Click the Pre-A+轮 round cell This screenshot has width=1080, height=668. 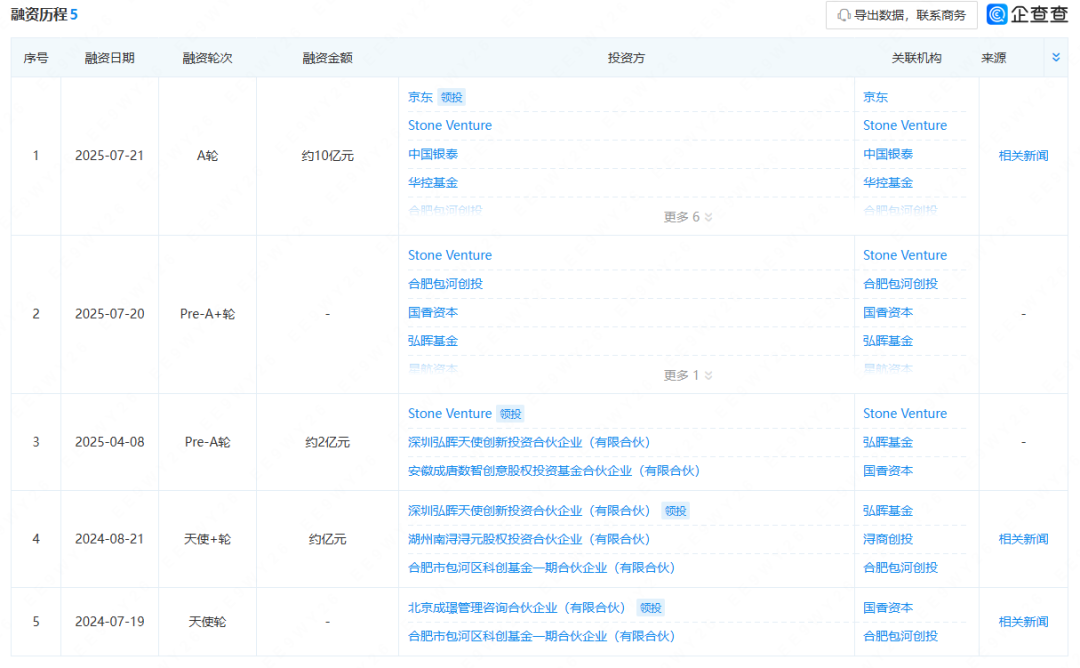[207, 314]
